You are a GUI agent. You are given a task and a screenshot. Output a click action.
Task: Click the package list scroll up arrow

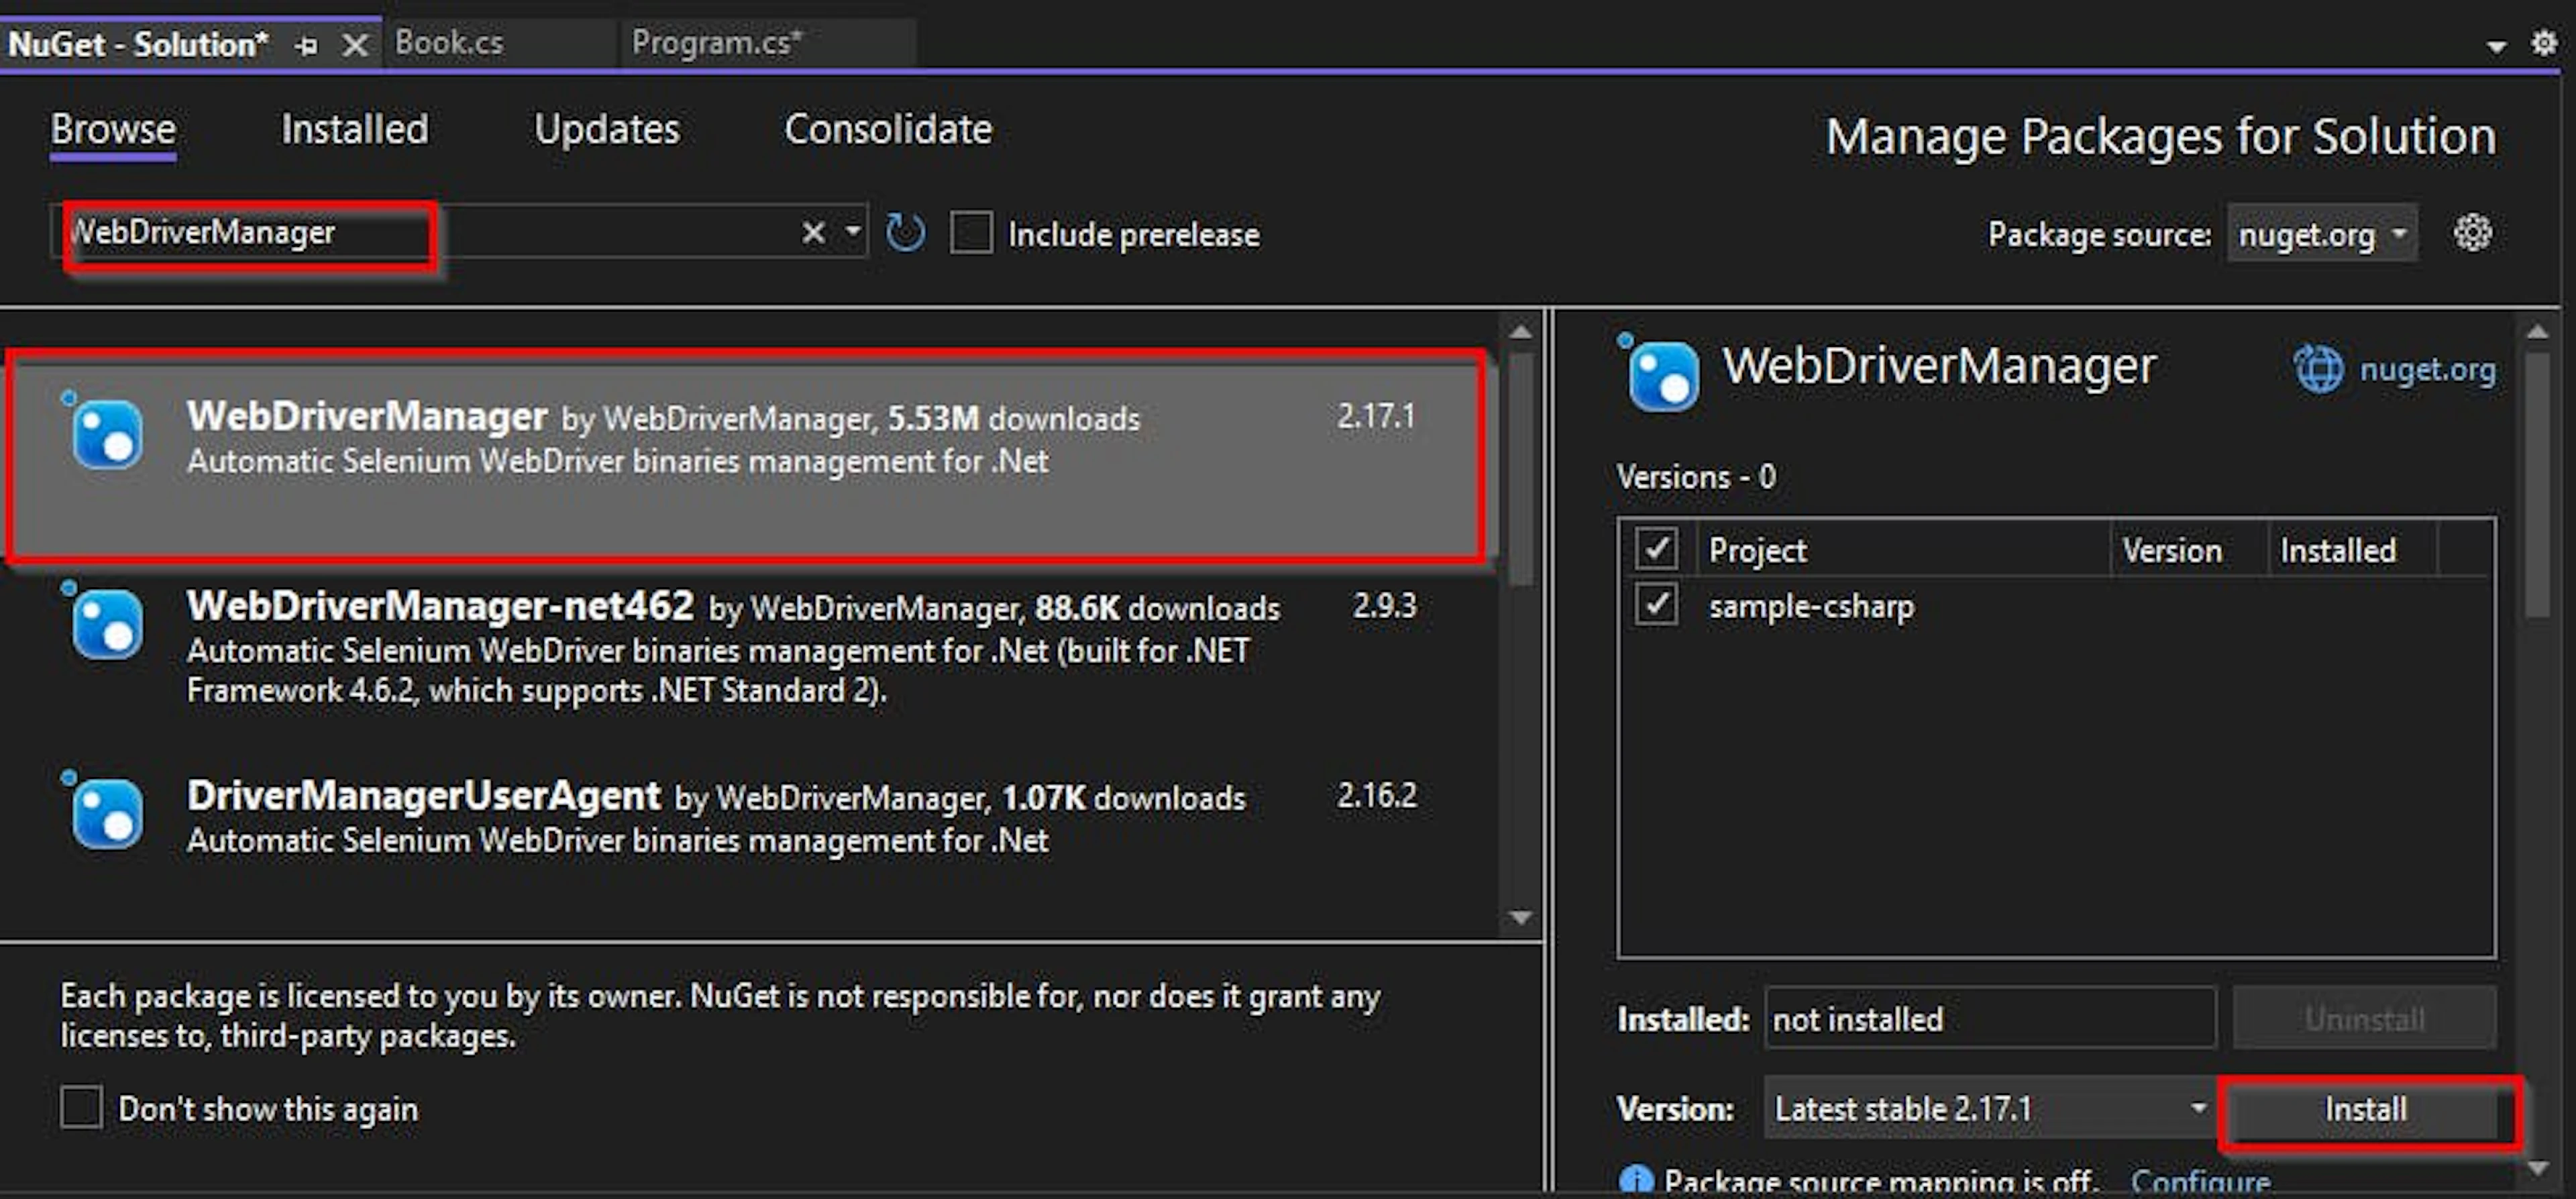1521,332
